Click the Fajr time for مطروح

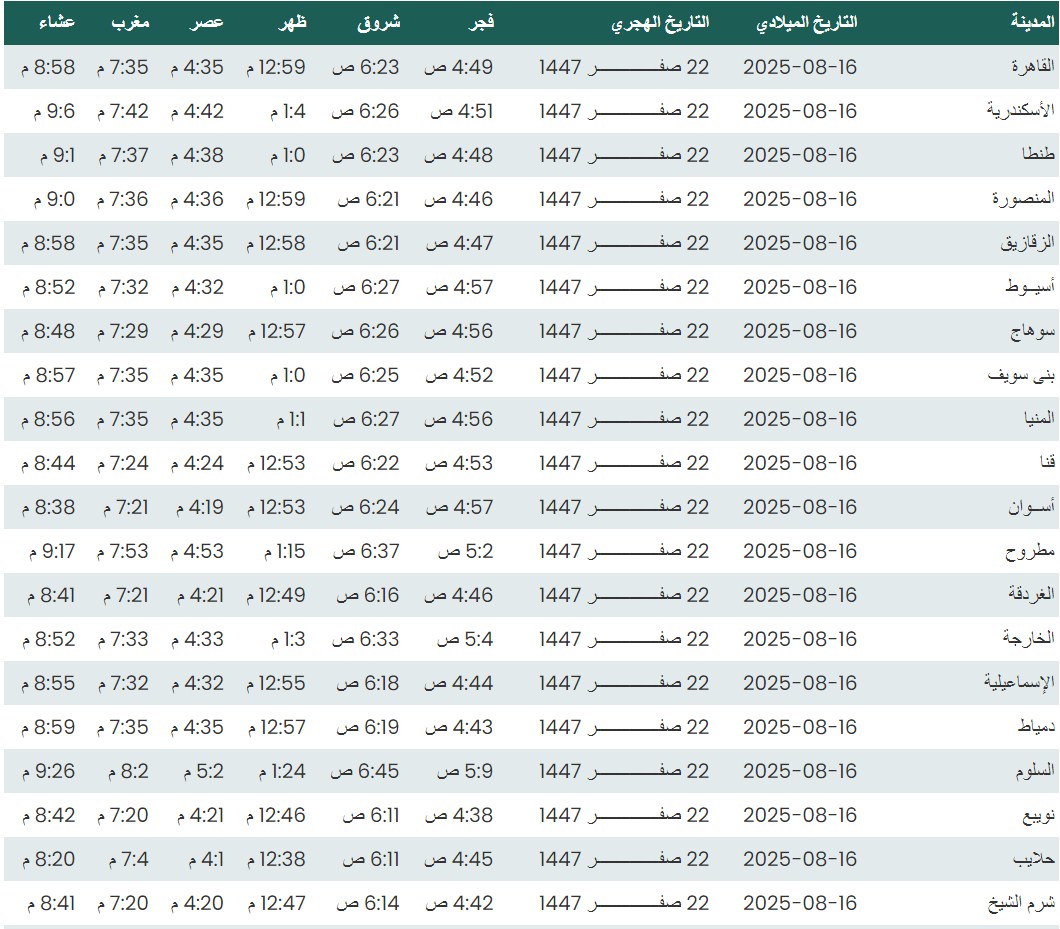coord(459,551)
